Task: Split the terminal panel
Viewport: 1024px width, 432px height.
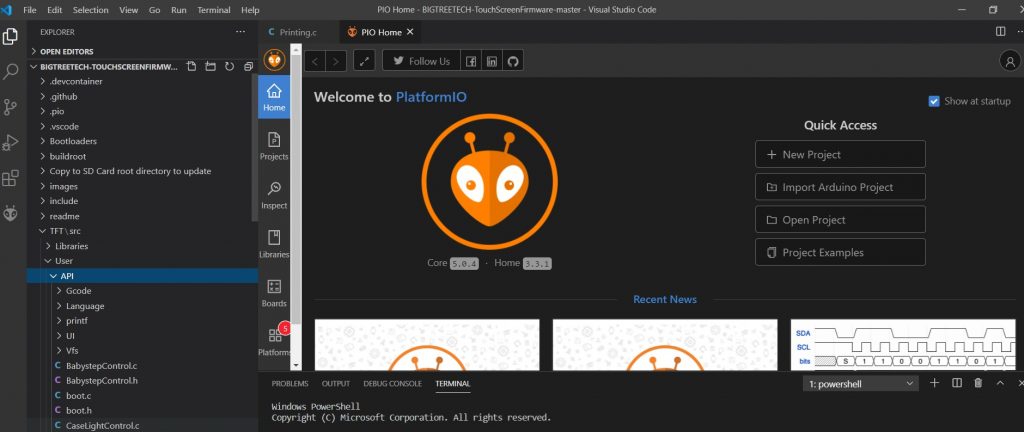Action: 957,383
